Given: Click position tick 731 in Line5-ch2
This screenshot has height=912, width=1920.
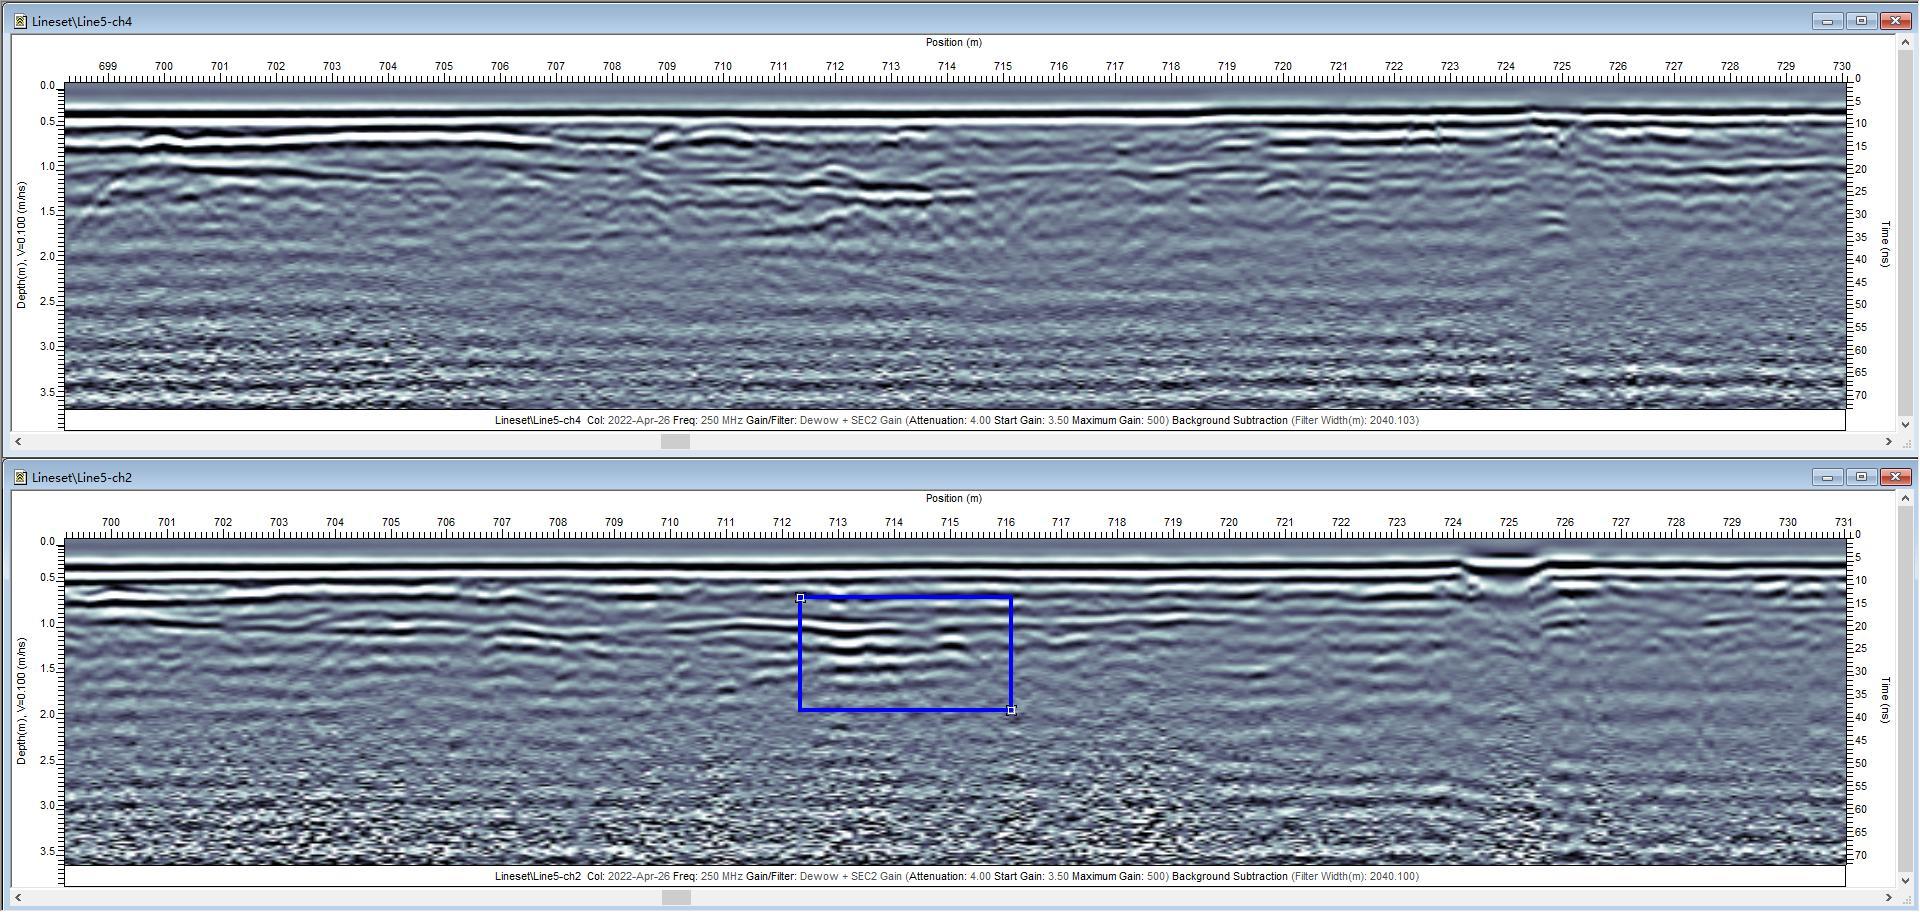Looking at the screenshot, I should pos(1843,522).
